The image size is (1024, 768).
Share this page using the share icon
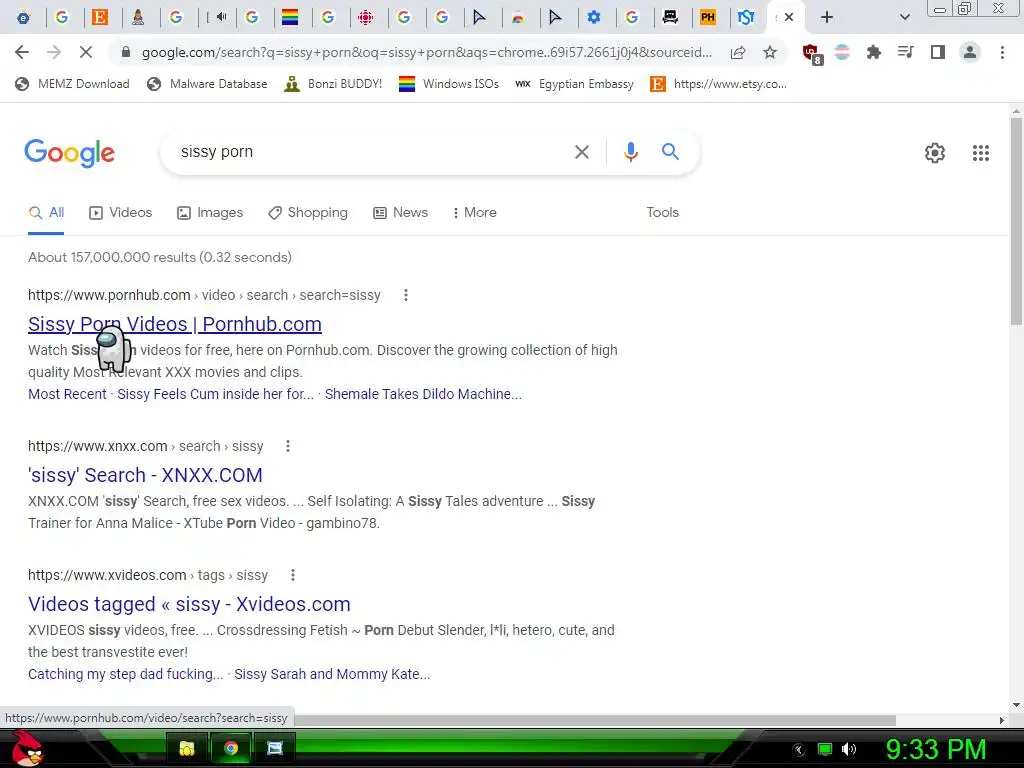point(738,52)
